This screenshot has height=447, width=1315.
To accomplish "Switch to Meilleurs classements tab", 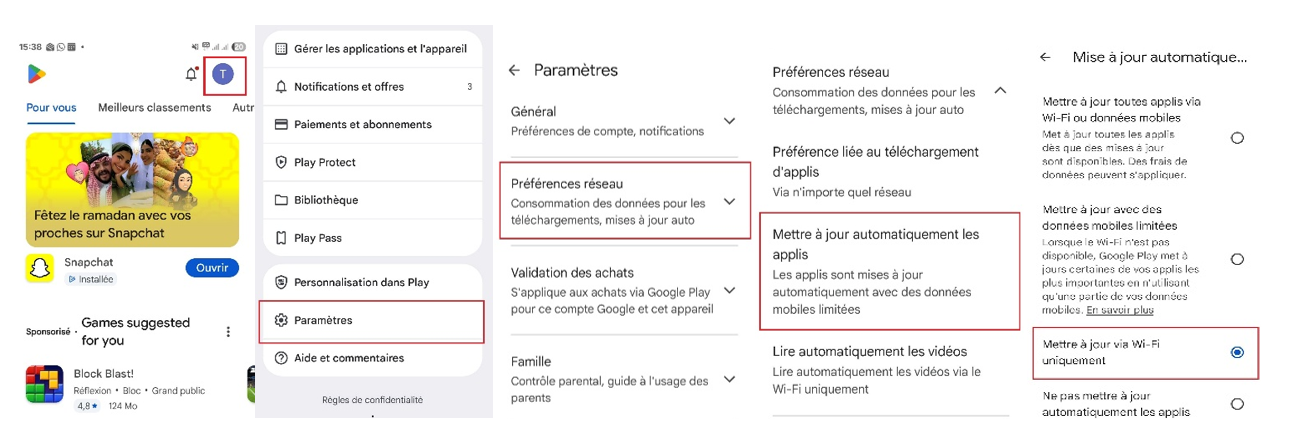I will [x=154, y=108].
